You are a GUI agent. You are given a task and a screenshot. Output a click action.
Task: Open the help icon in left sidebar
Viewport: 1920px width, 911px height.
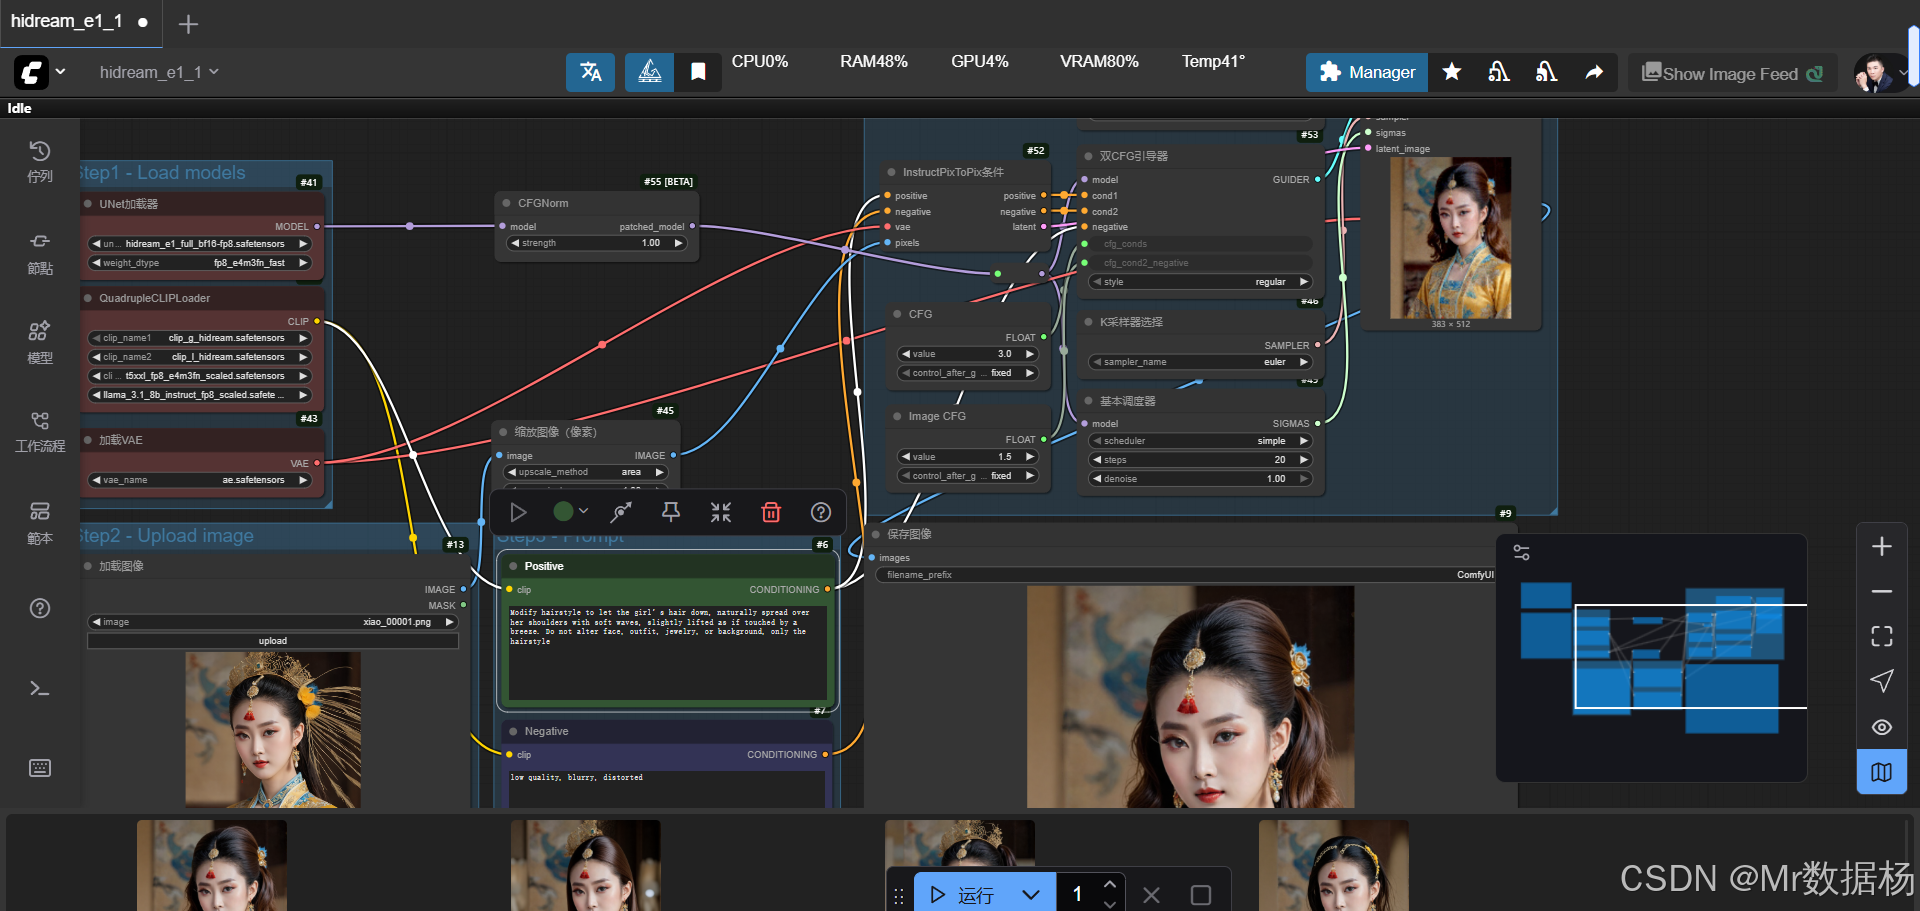tap(40, 608)
